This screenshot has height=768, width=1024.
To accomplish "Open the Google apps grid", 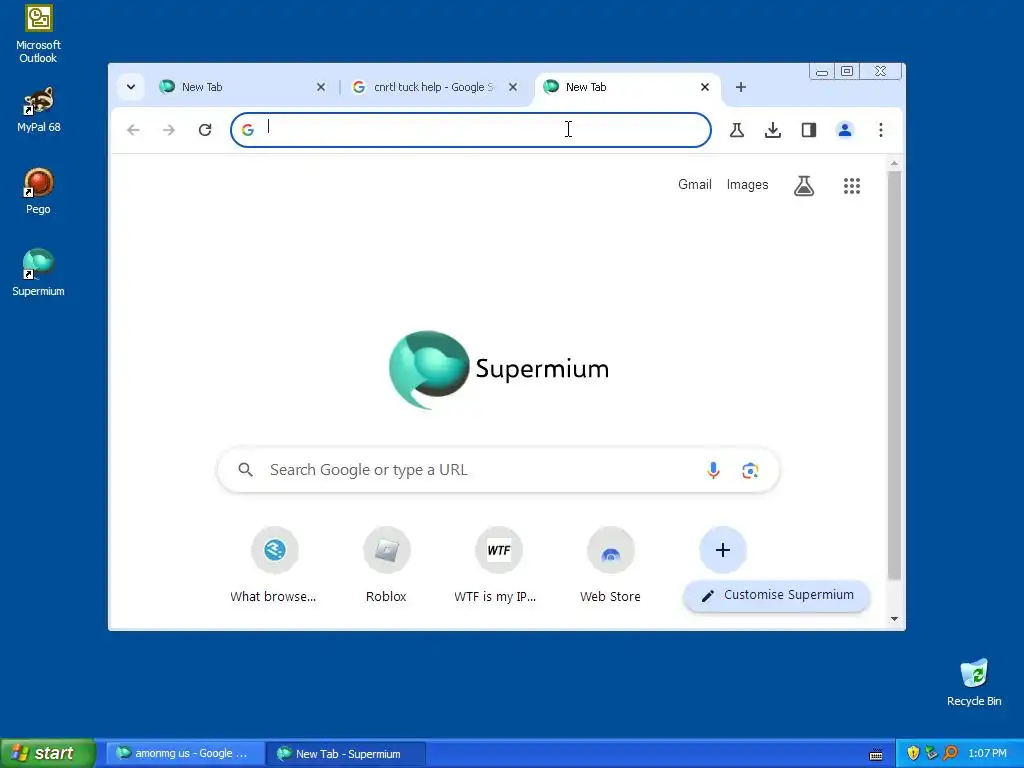I will (x=852, y=186).
